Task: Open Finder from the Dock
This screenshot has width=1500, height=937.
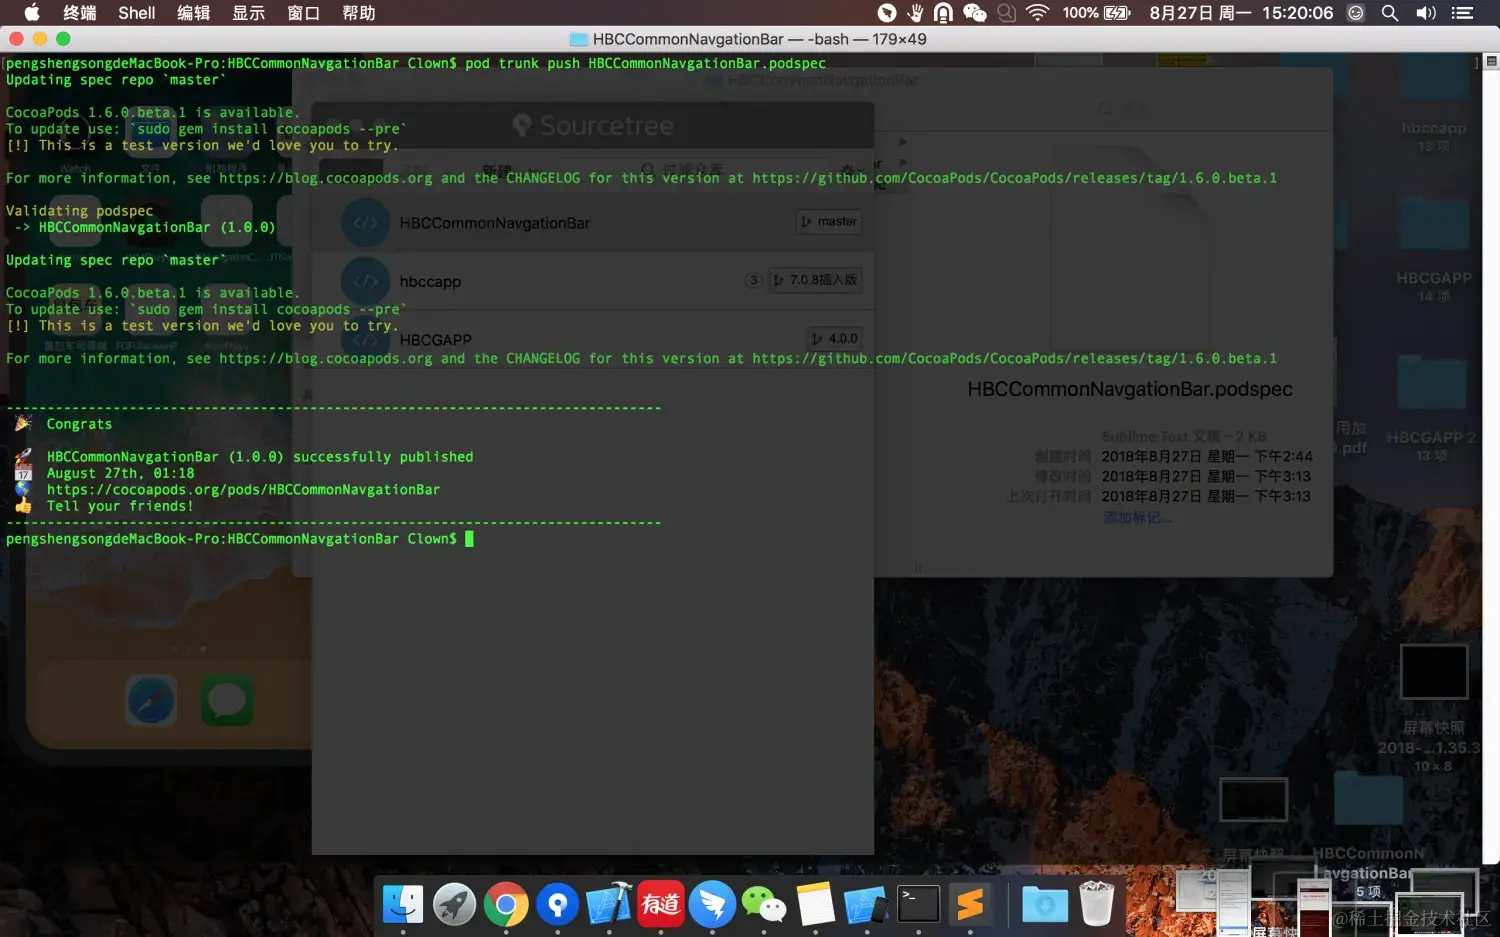Action: click(x=403, y=905)
